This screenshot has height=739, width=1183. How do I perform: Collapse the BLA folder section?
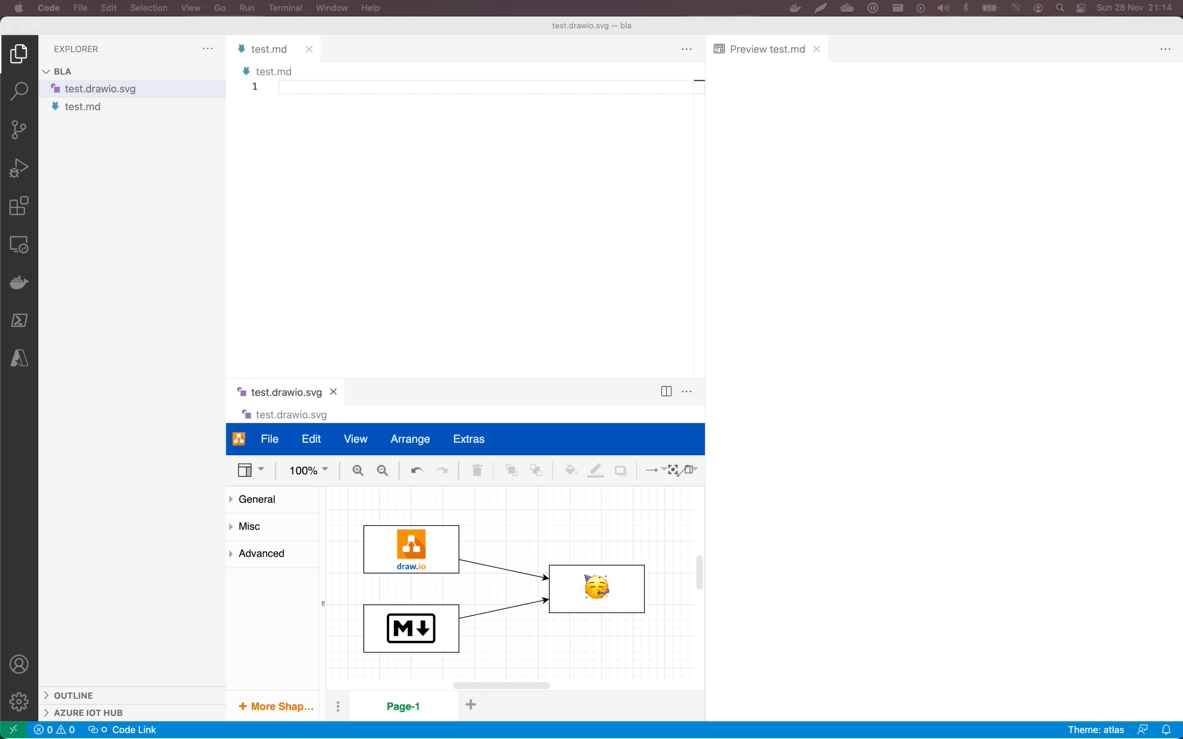click(132, 72)
